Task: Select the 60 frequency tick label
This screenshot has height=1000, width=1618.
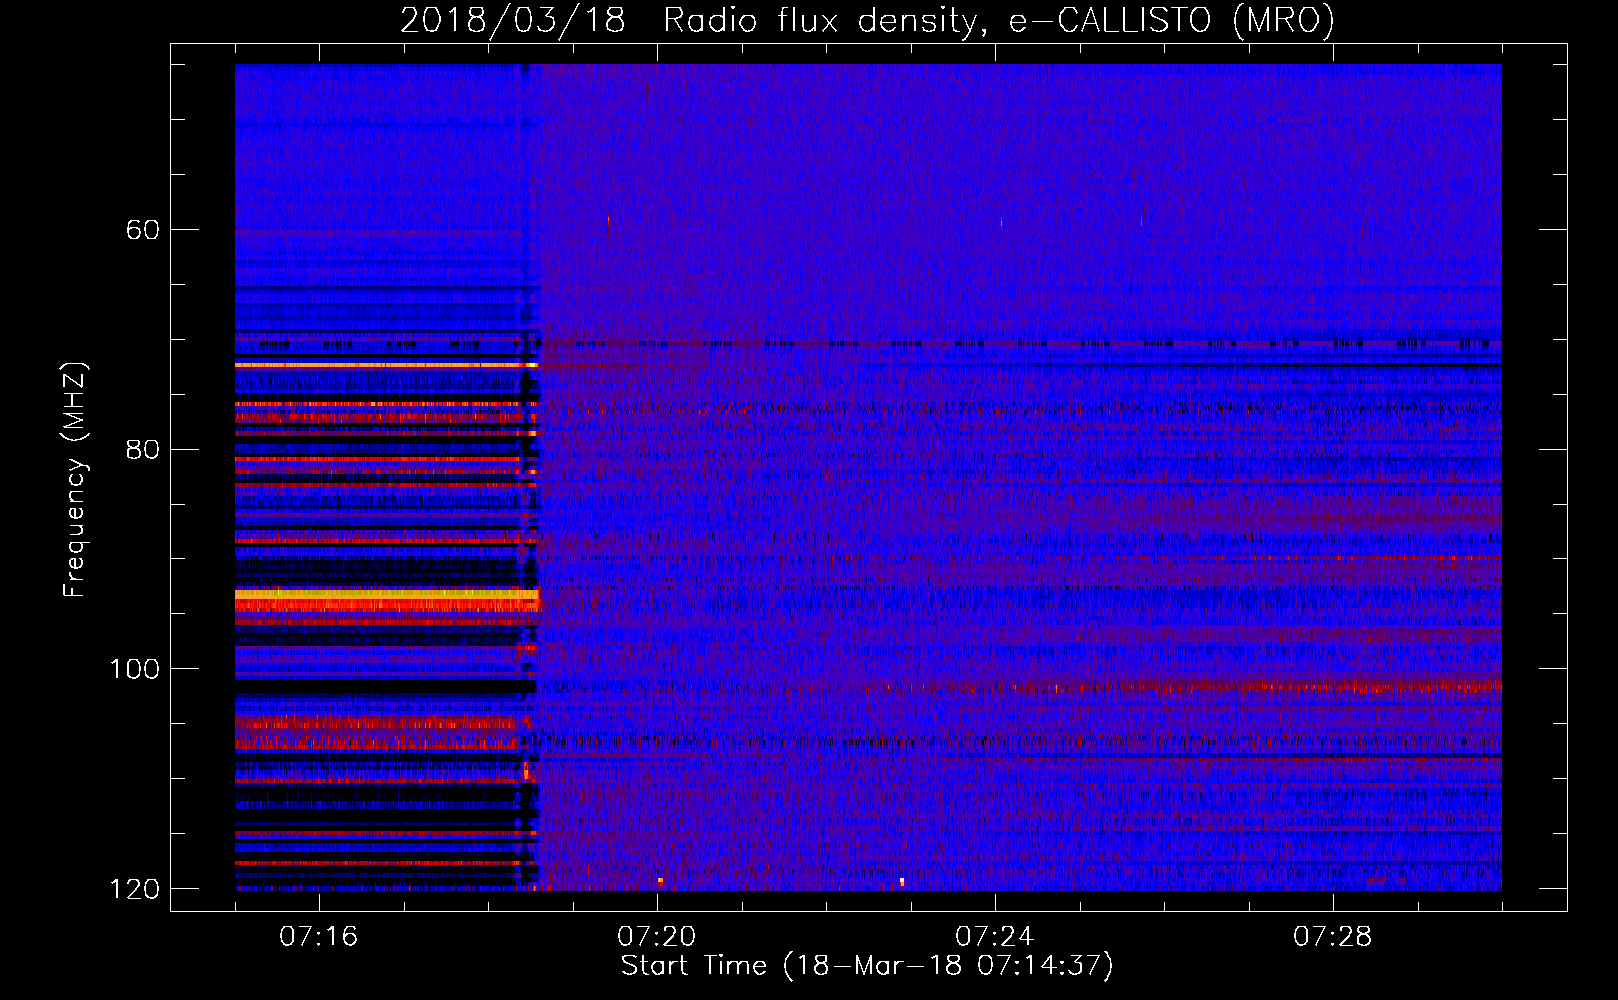Action: click(x=142, y=230)
